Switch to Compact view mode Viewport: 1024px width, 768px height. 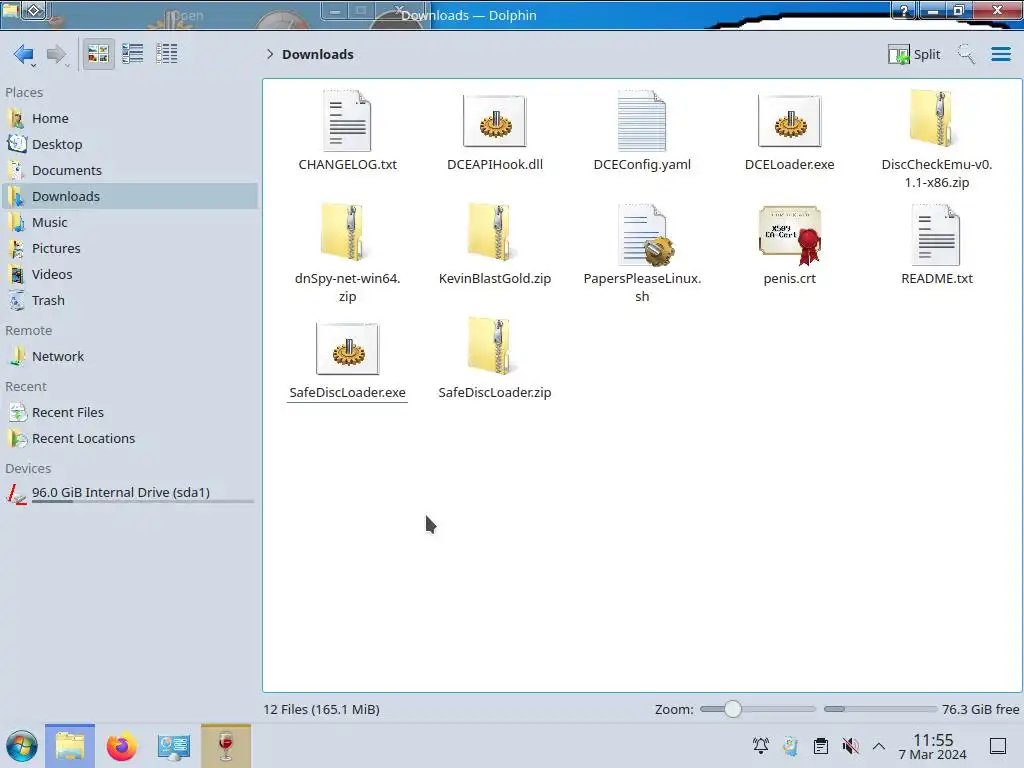[133, 54]
